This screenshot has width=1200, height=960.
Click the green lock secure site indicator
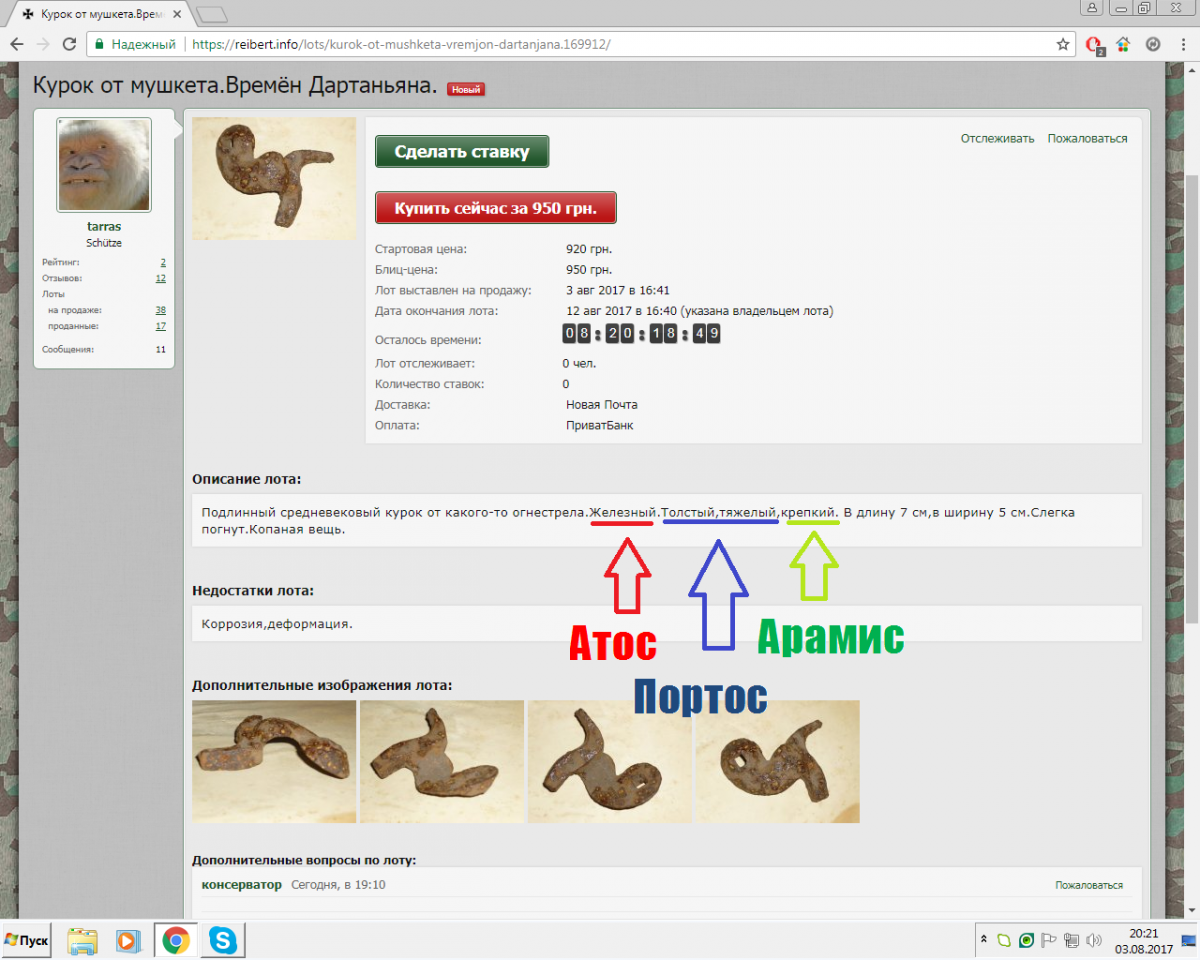coord(97,44)
